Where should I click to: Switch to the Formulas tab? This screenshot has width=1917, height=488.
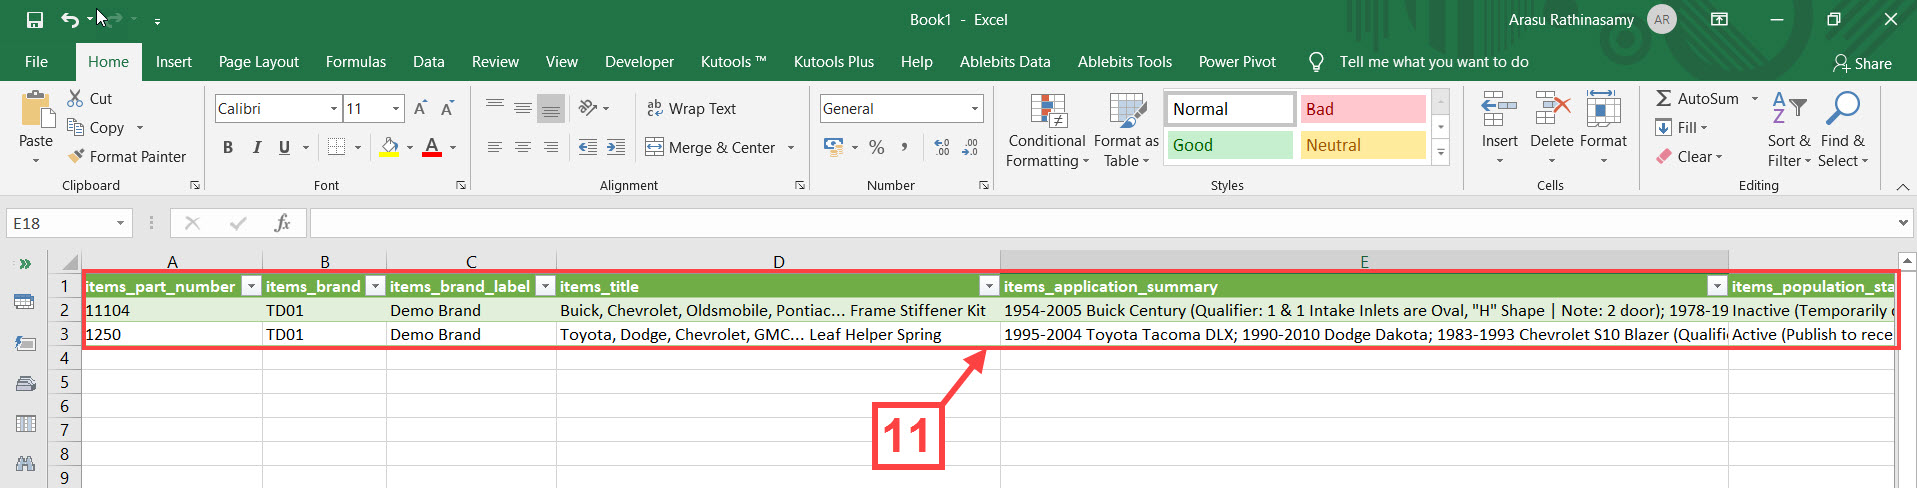tap(356, 61)
